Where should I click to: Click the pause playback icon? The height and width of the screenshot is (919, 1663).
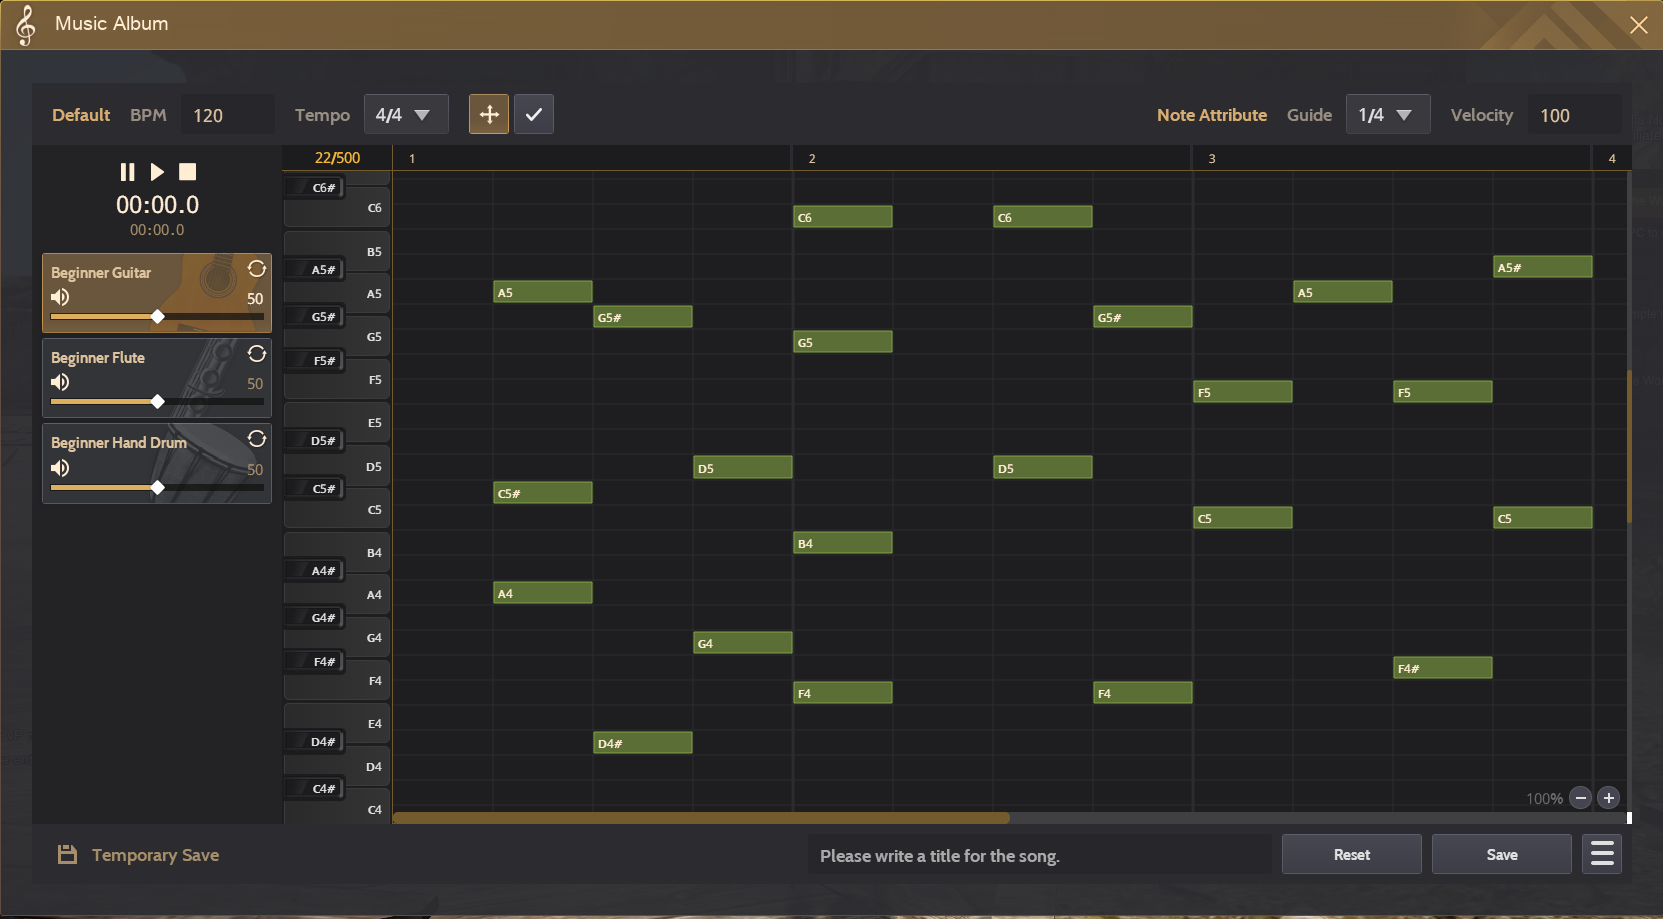point(127,172)
